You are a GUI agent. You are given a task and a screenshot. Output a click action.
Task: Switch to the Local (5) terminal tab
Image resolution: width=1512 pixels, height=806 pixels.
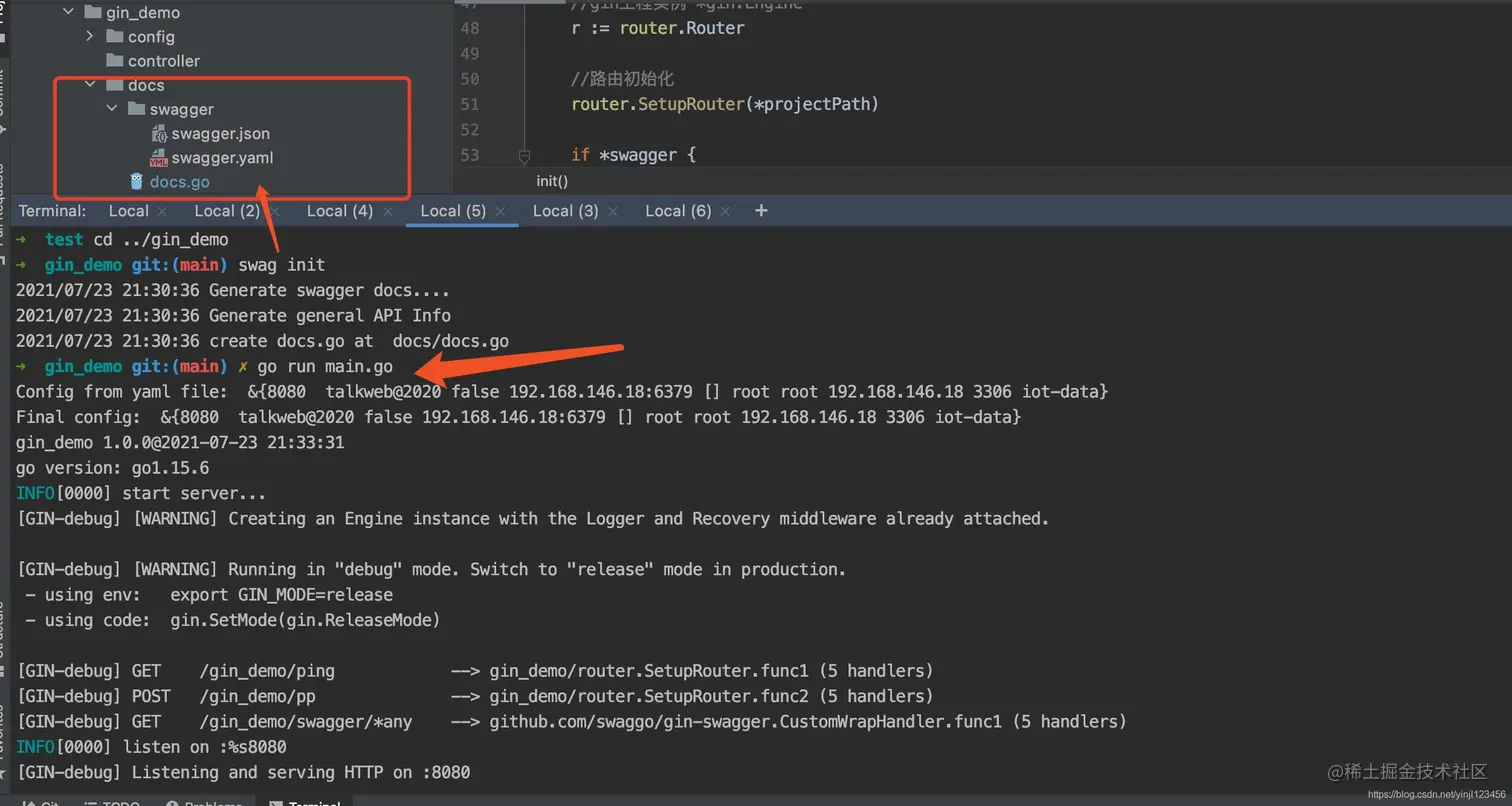pos(453,211)
